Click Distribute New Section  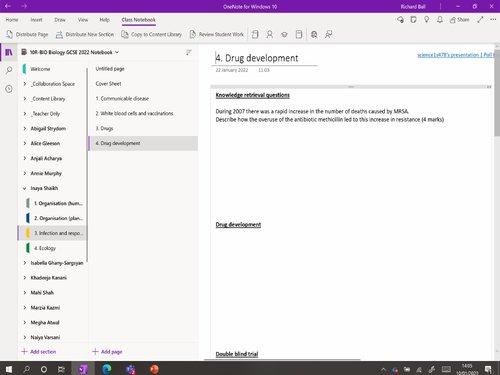click(x=85, y=34)
